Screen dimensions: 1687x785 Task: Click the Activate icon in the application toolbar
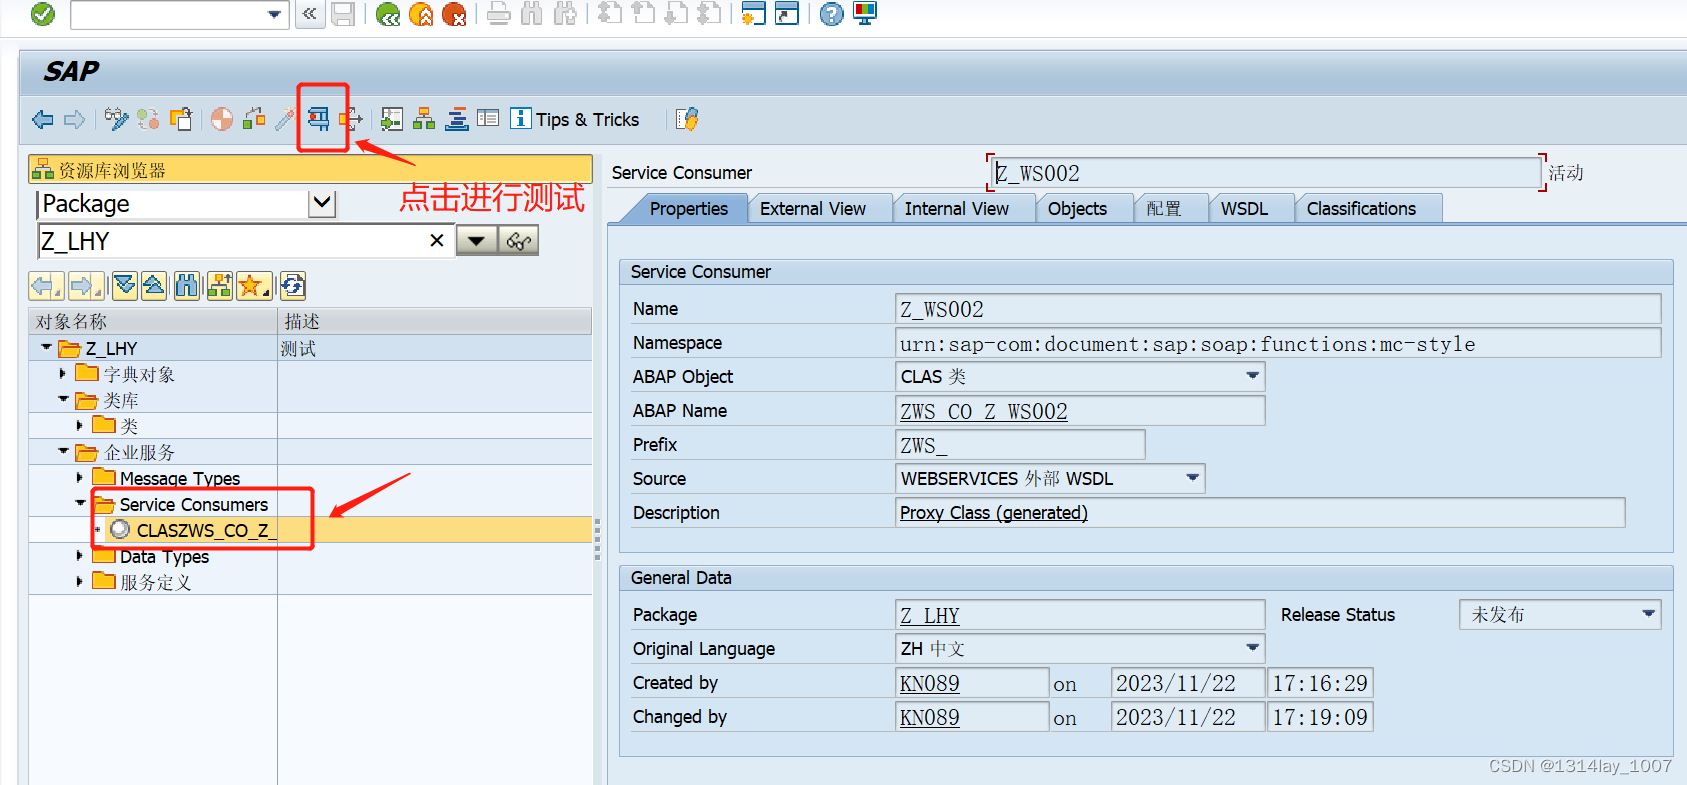tap(254, 120)
